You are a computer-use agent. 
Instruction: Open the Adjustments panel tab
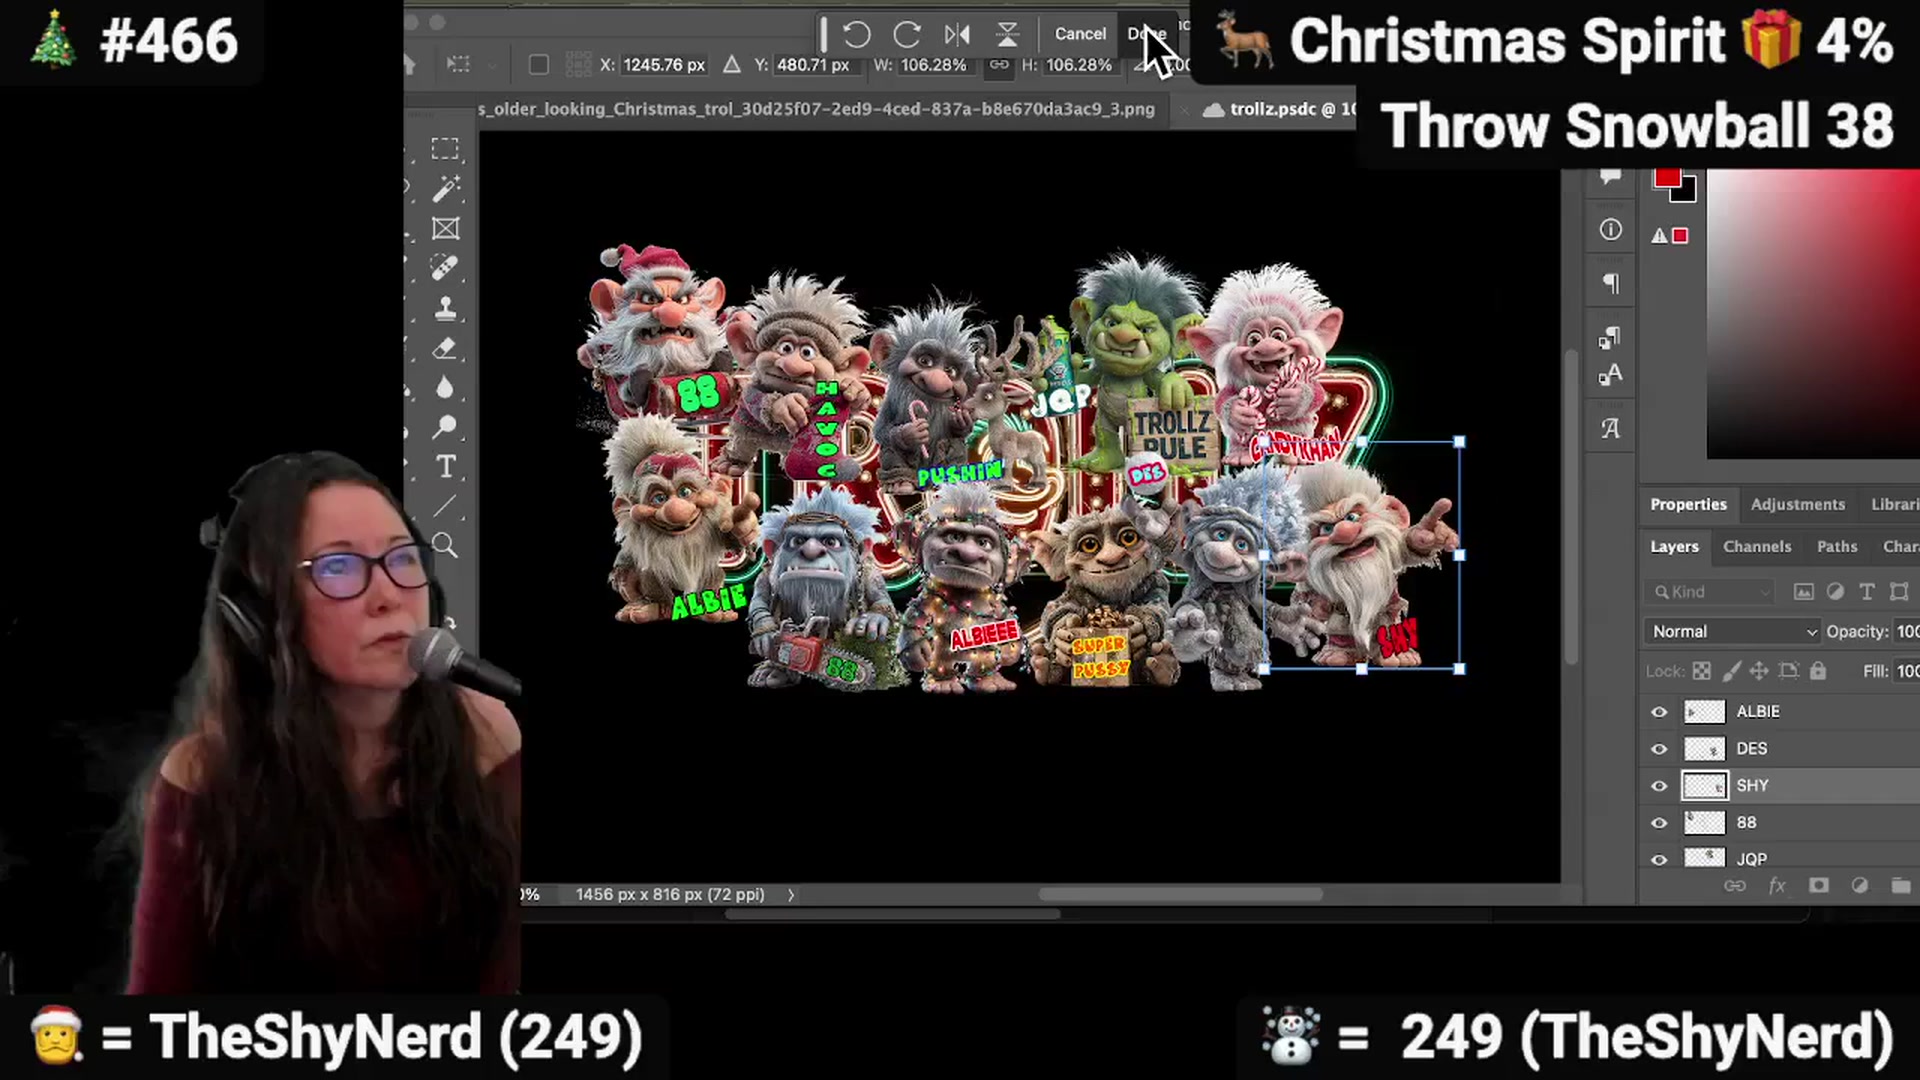click(x=1797, y=505)
